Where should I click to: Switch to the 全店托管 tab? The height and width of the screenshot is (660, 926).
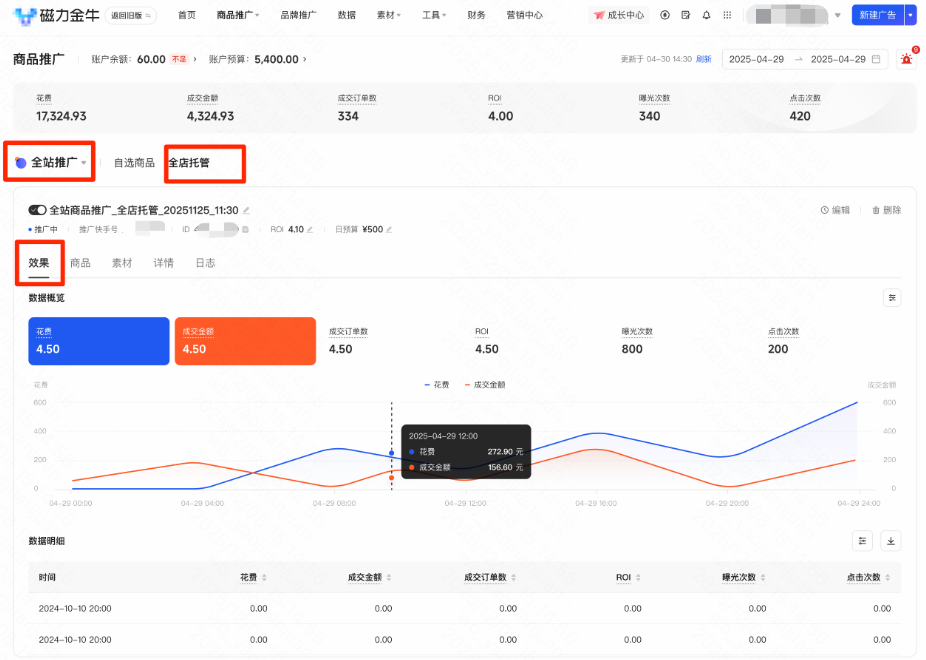(x=189, y=163)
